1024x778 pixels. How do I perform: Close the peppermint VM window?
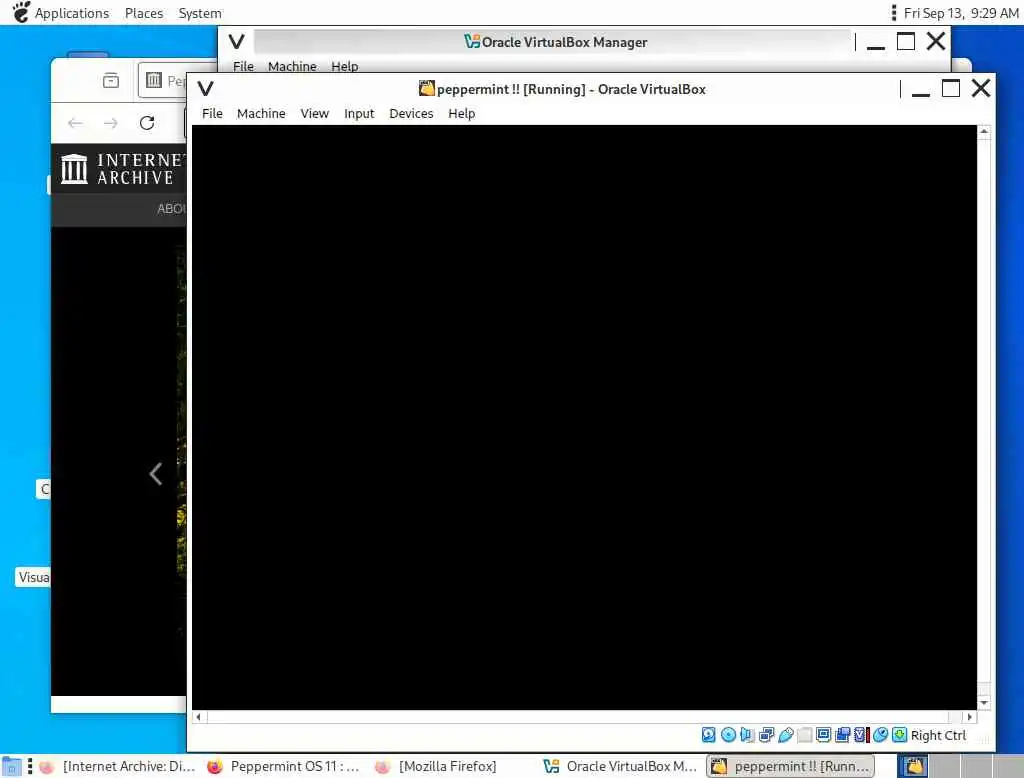tap(981, 88)
